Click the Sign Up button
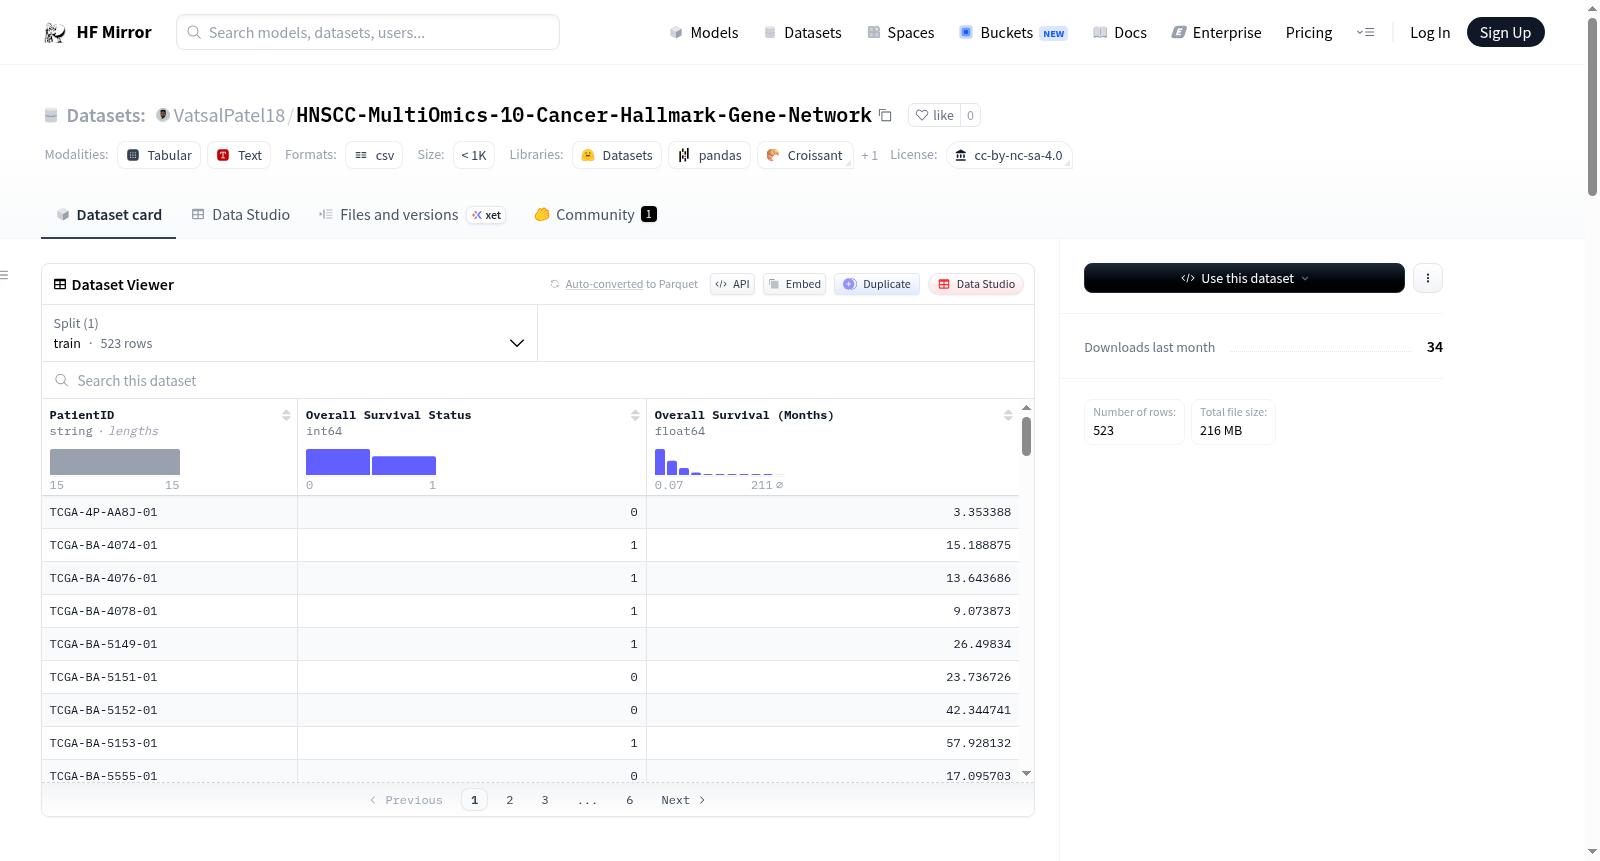The width and height of the screenshot is (1600, 861). [1505, 33]
